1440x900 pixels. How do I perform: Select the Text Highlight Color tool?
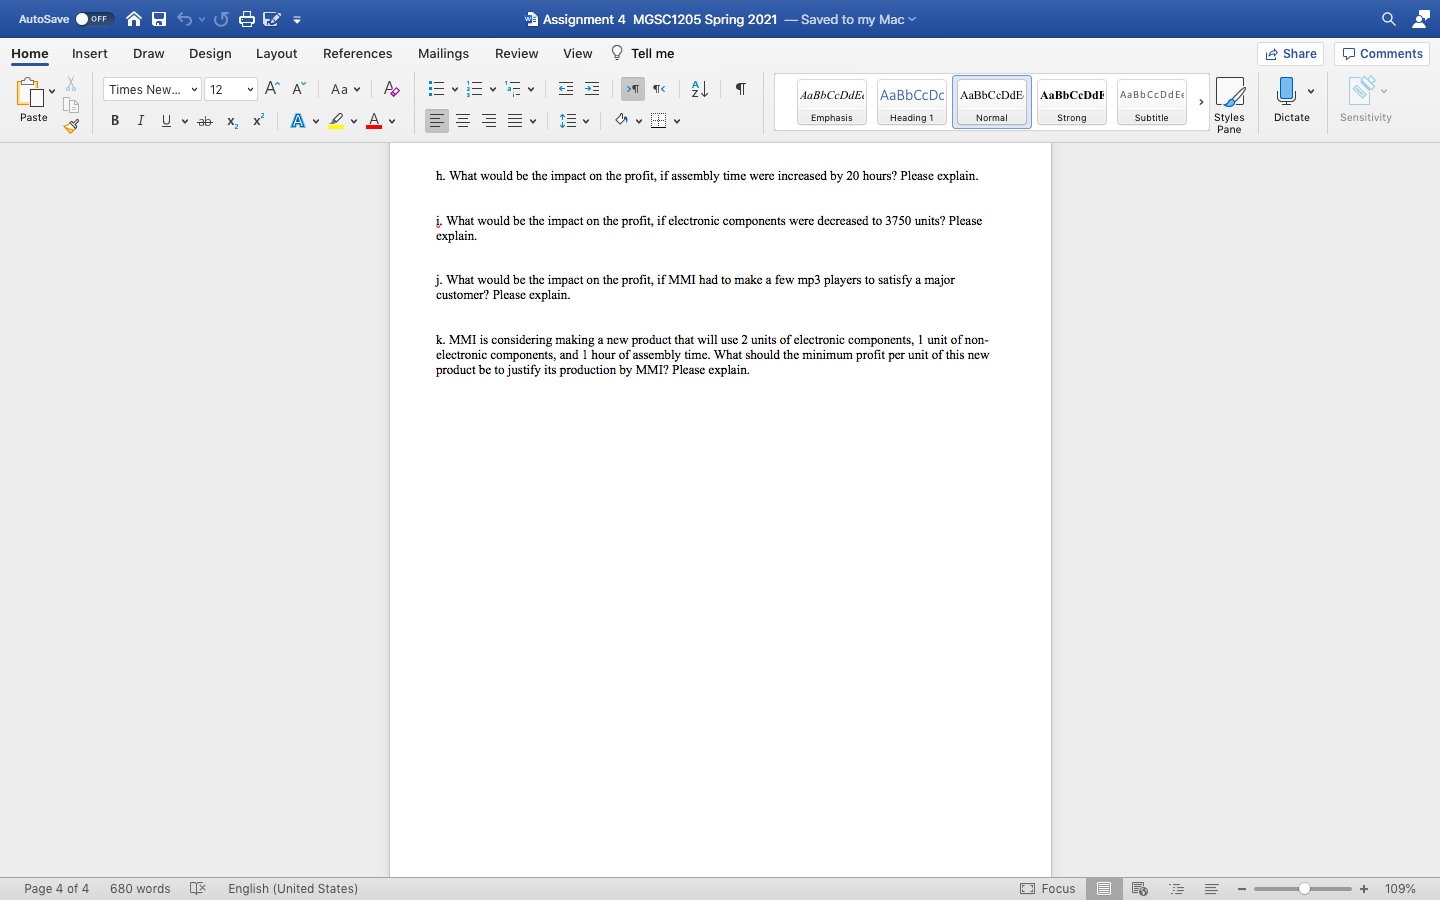tap(338, 120)
